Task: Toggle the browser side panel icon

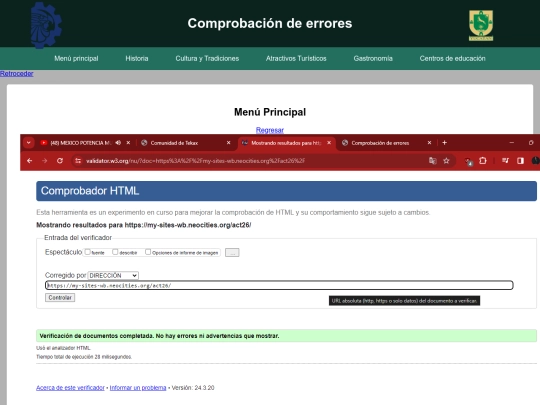Action: (520, 161)
